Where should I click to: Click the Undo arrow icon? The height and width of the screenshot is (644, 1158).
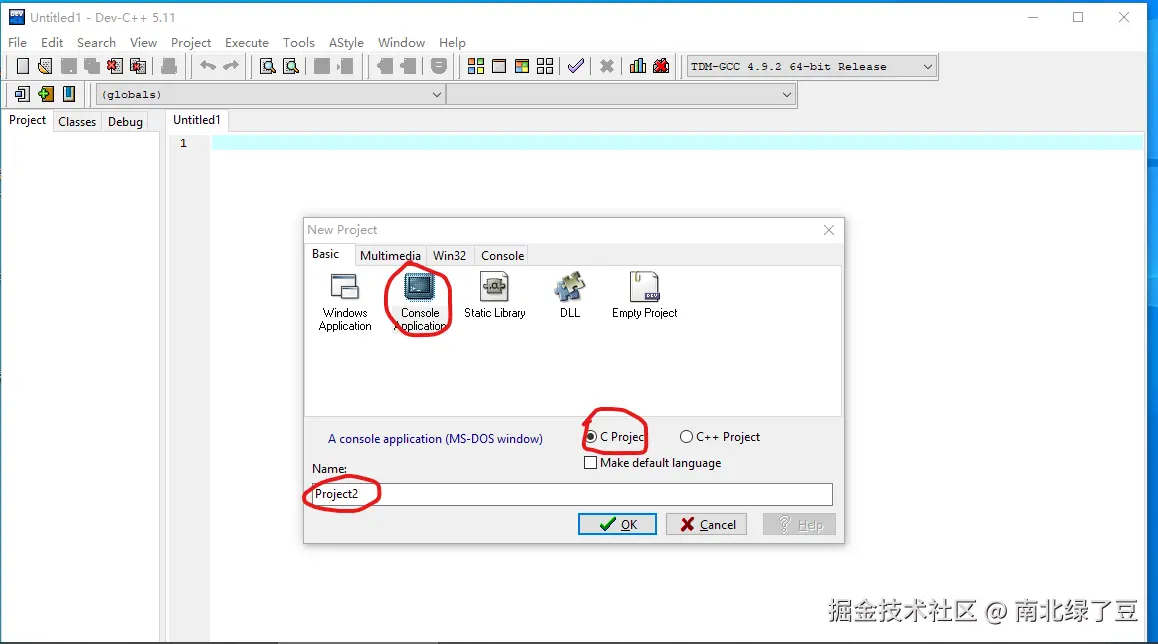[x=208, y=66]
